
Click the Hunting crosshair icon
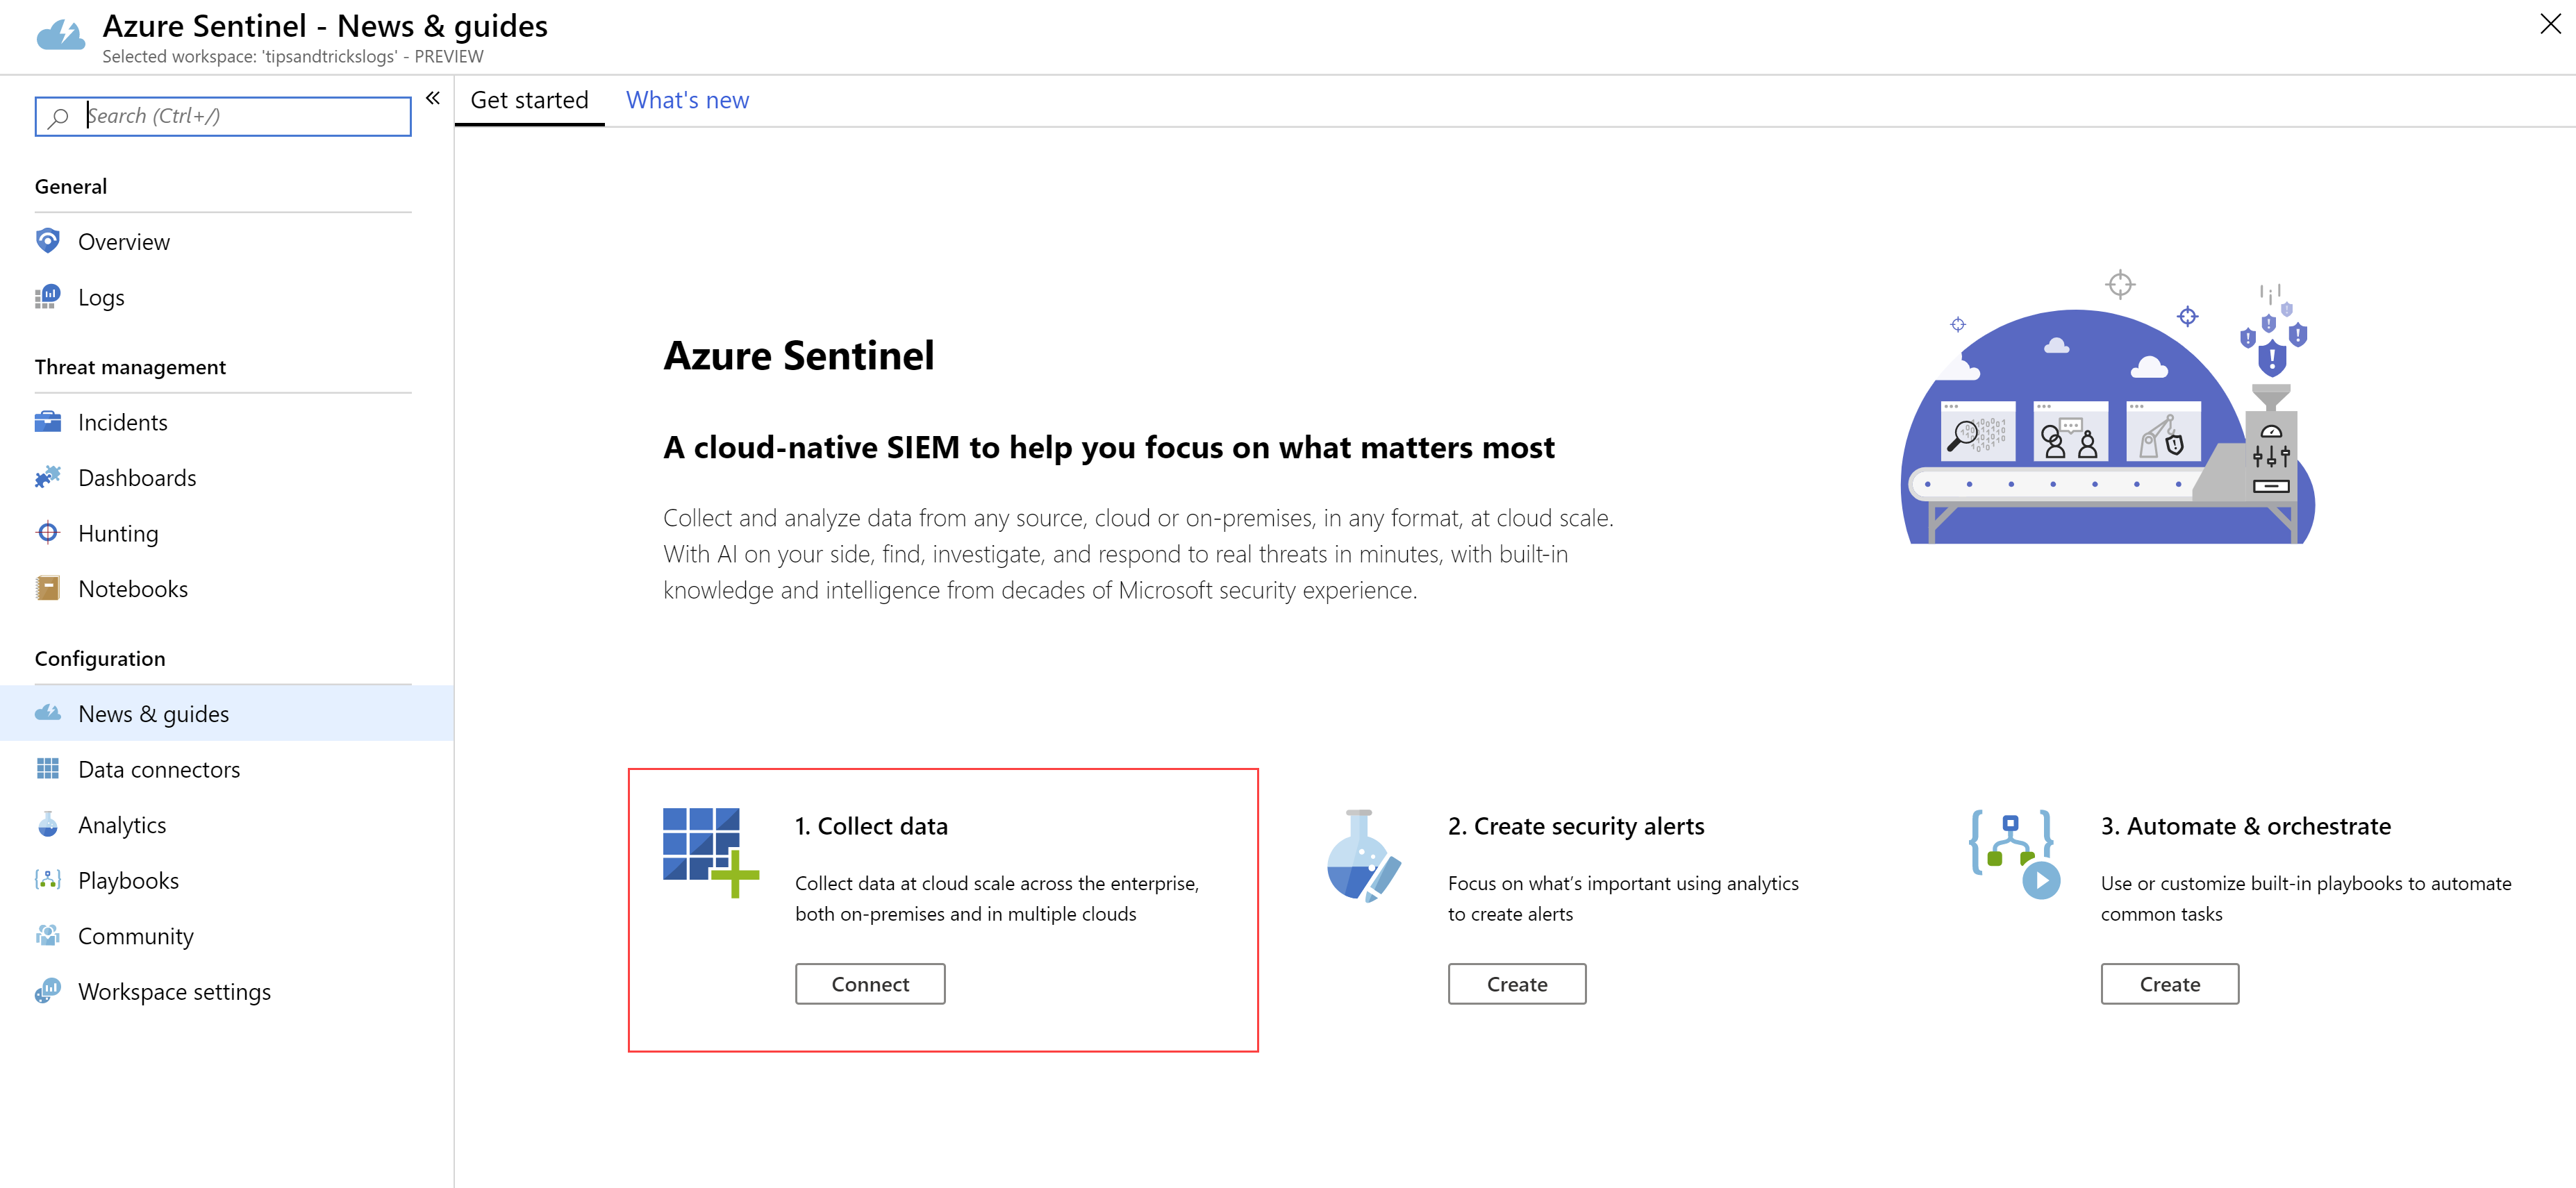coord(47,533)
